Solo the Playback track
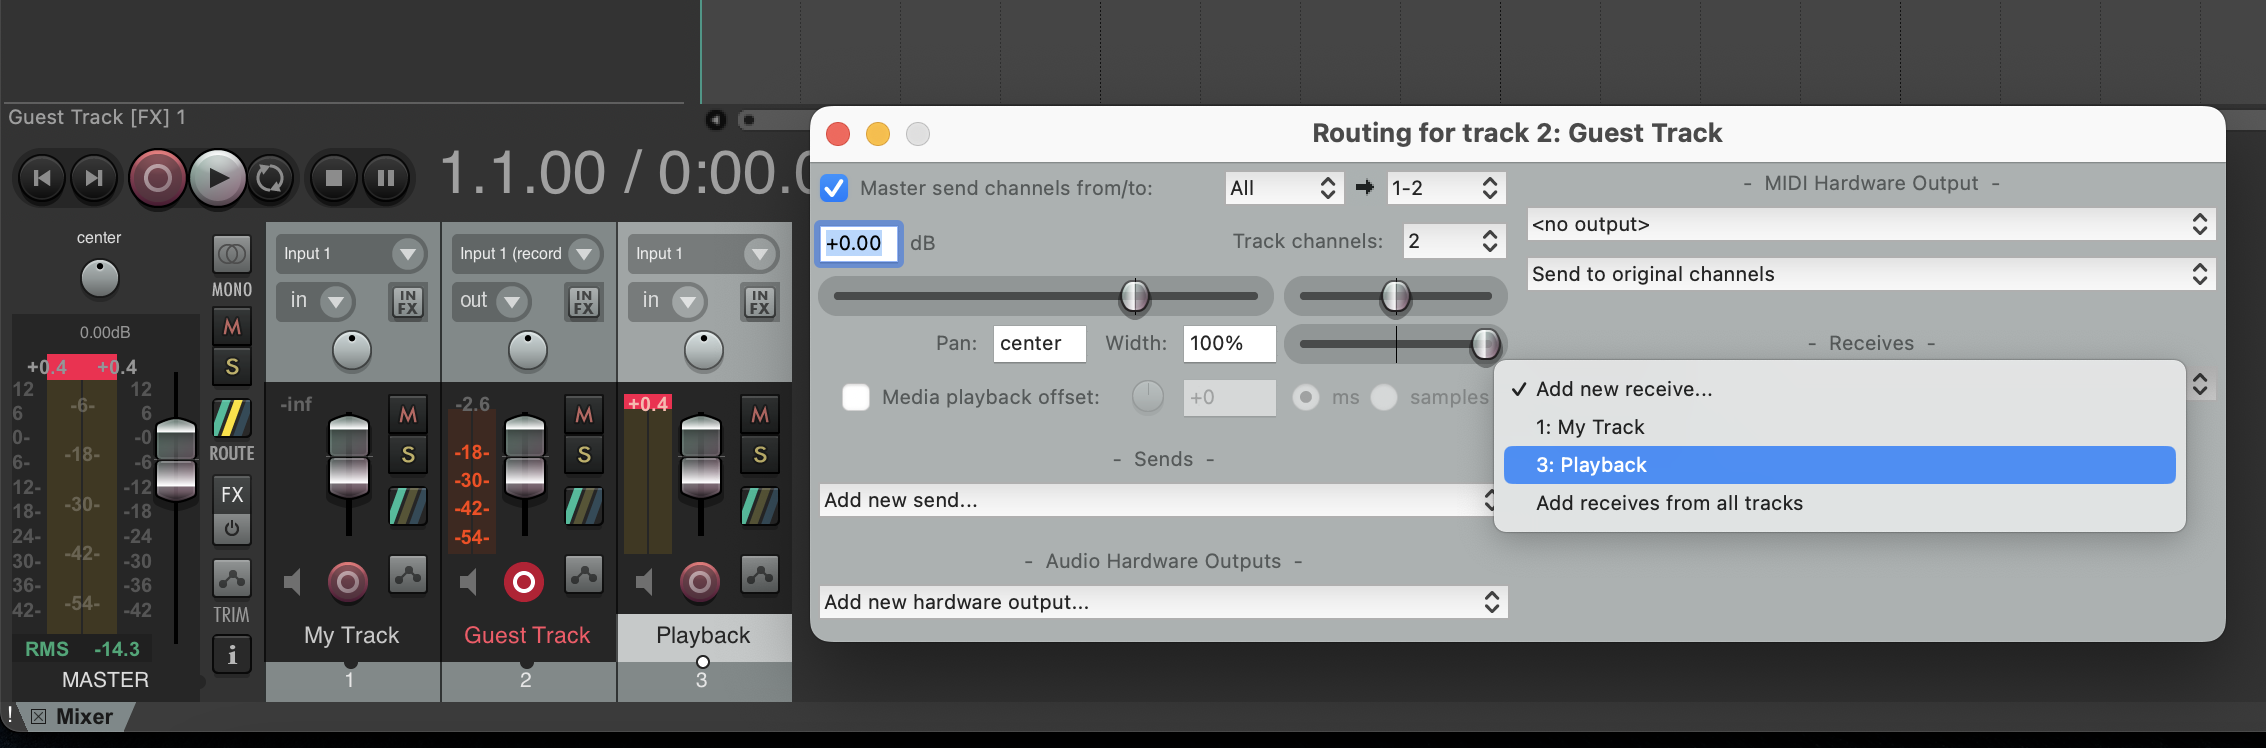The image size is (2266, 748). [760, 455]
